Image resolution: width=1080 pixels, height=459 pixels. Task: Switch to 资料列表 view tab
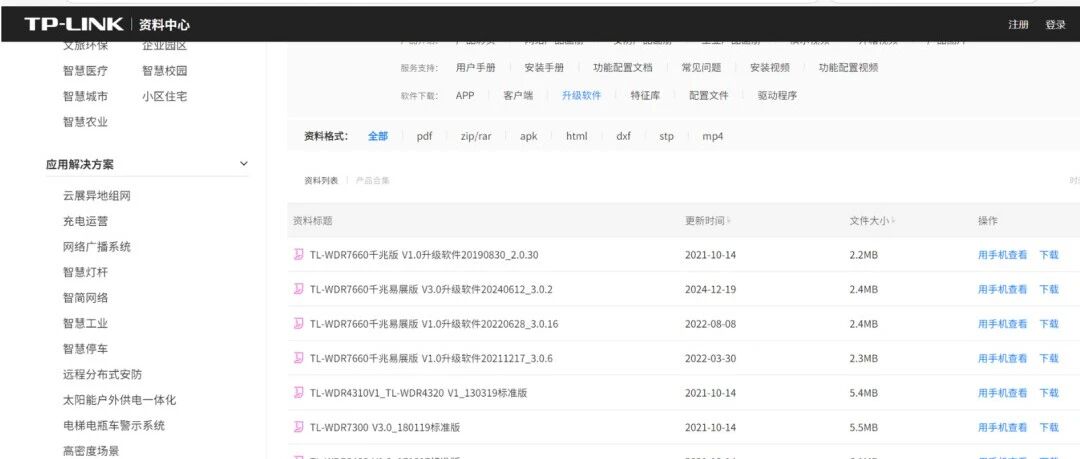(321, 181)
